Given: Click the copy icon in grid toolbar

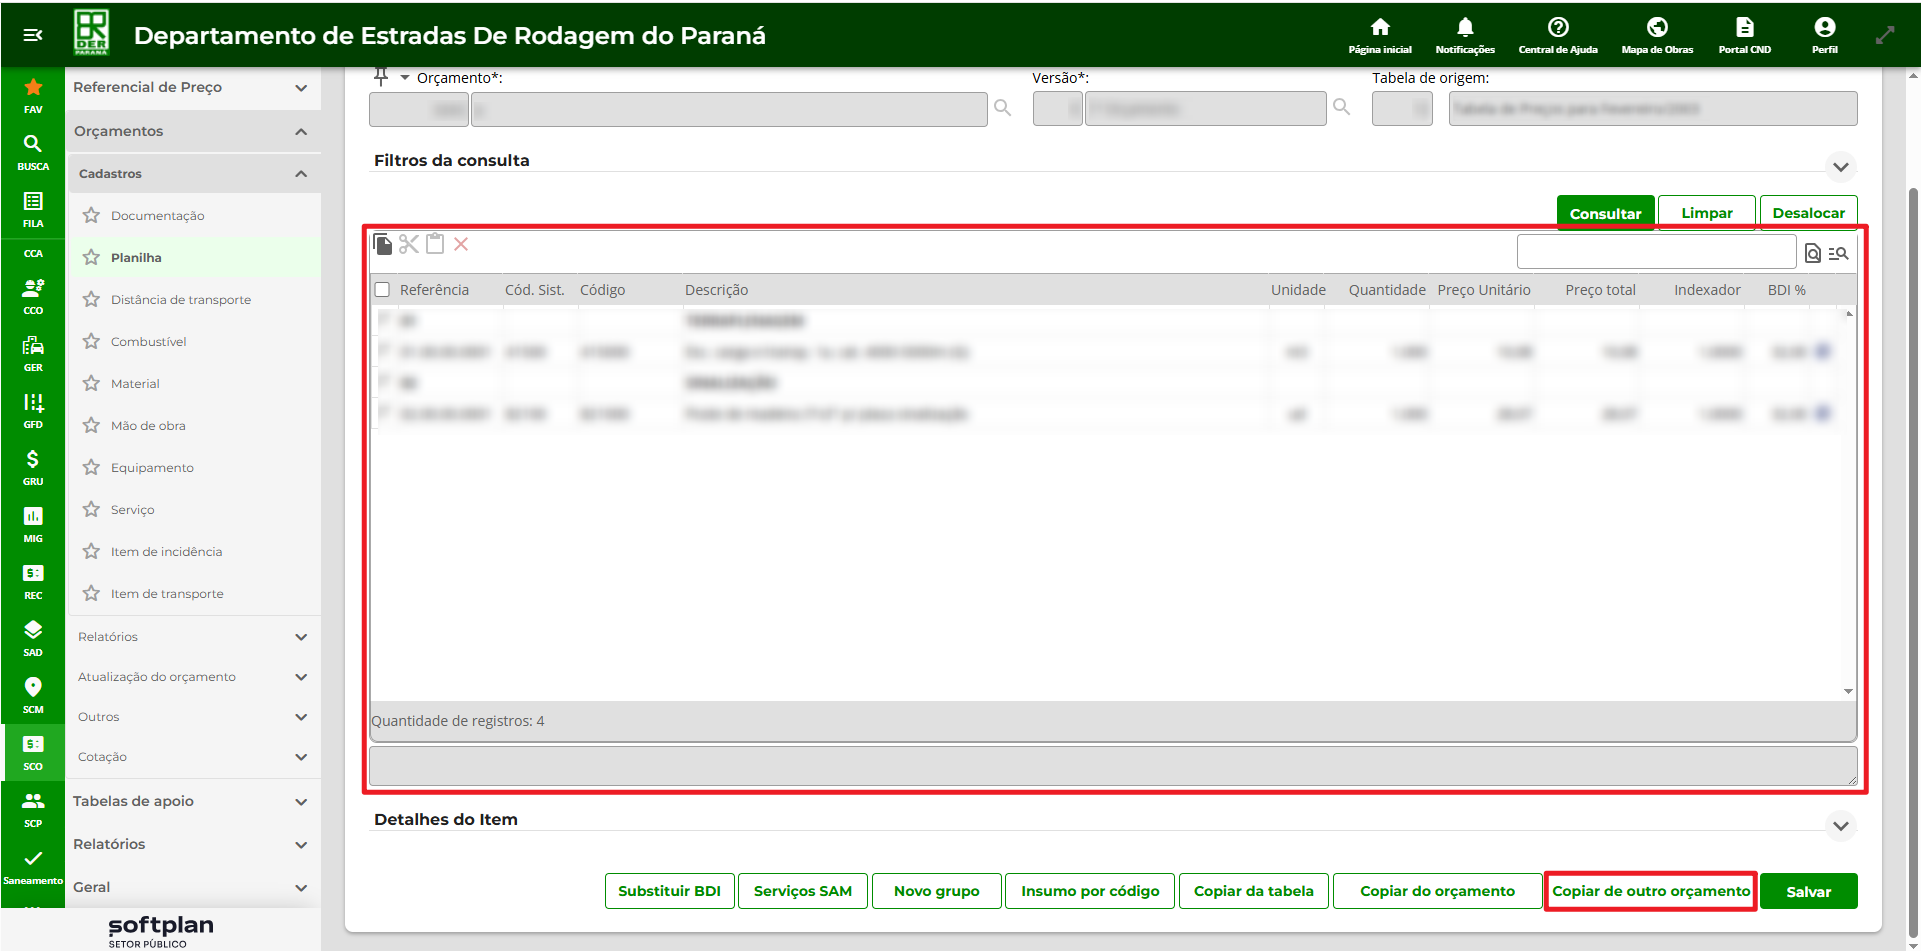Looking at the screenshot, I should point(382,244).
